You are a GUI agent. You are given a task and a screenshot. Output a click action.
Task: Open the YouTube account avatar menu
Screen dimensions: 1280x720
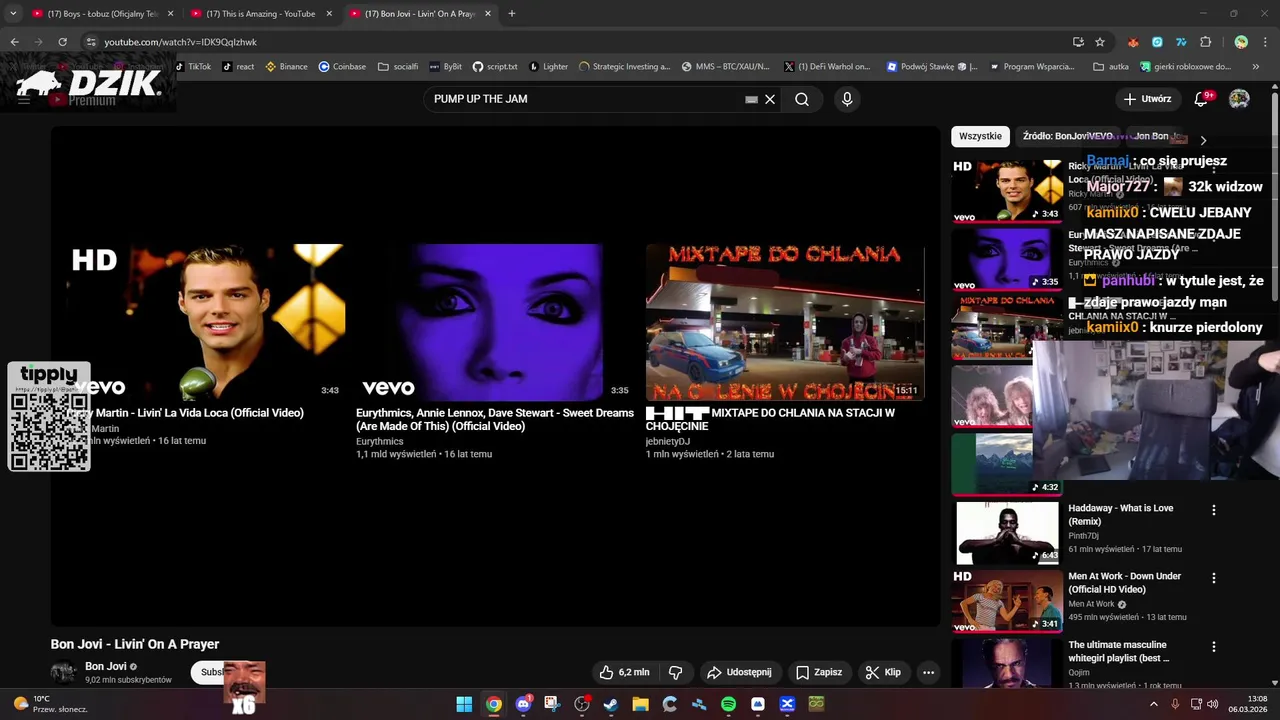click(1239, 99)
